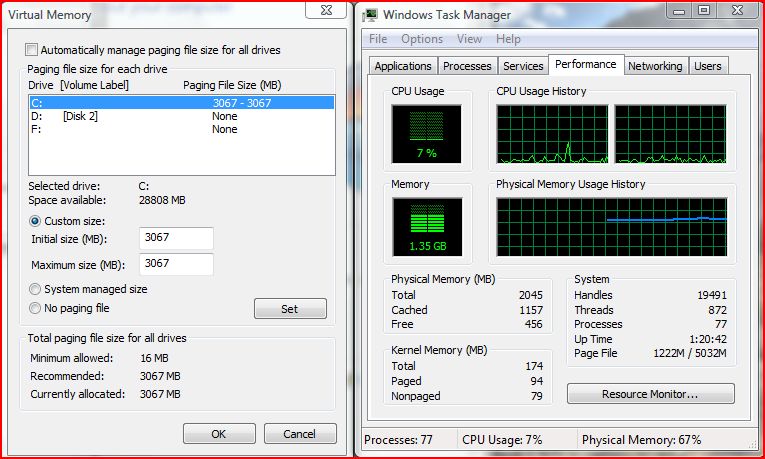765x459 pixels.
Task: Click status bar Physical Memory: 67%
Action: click(642, 439)
